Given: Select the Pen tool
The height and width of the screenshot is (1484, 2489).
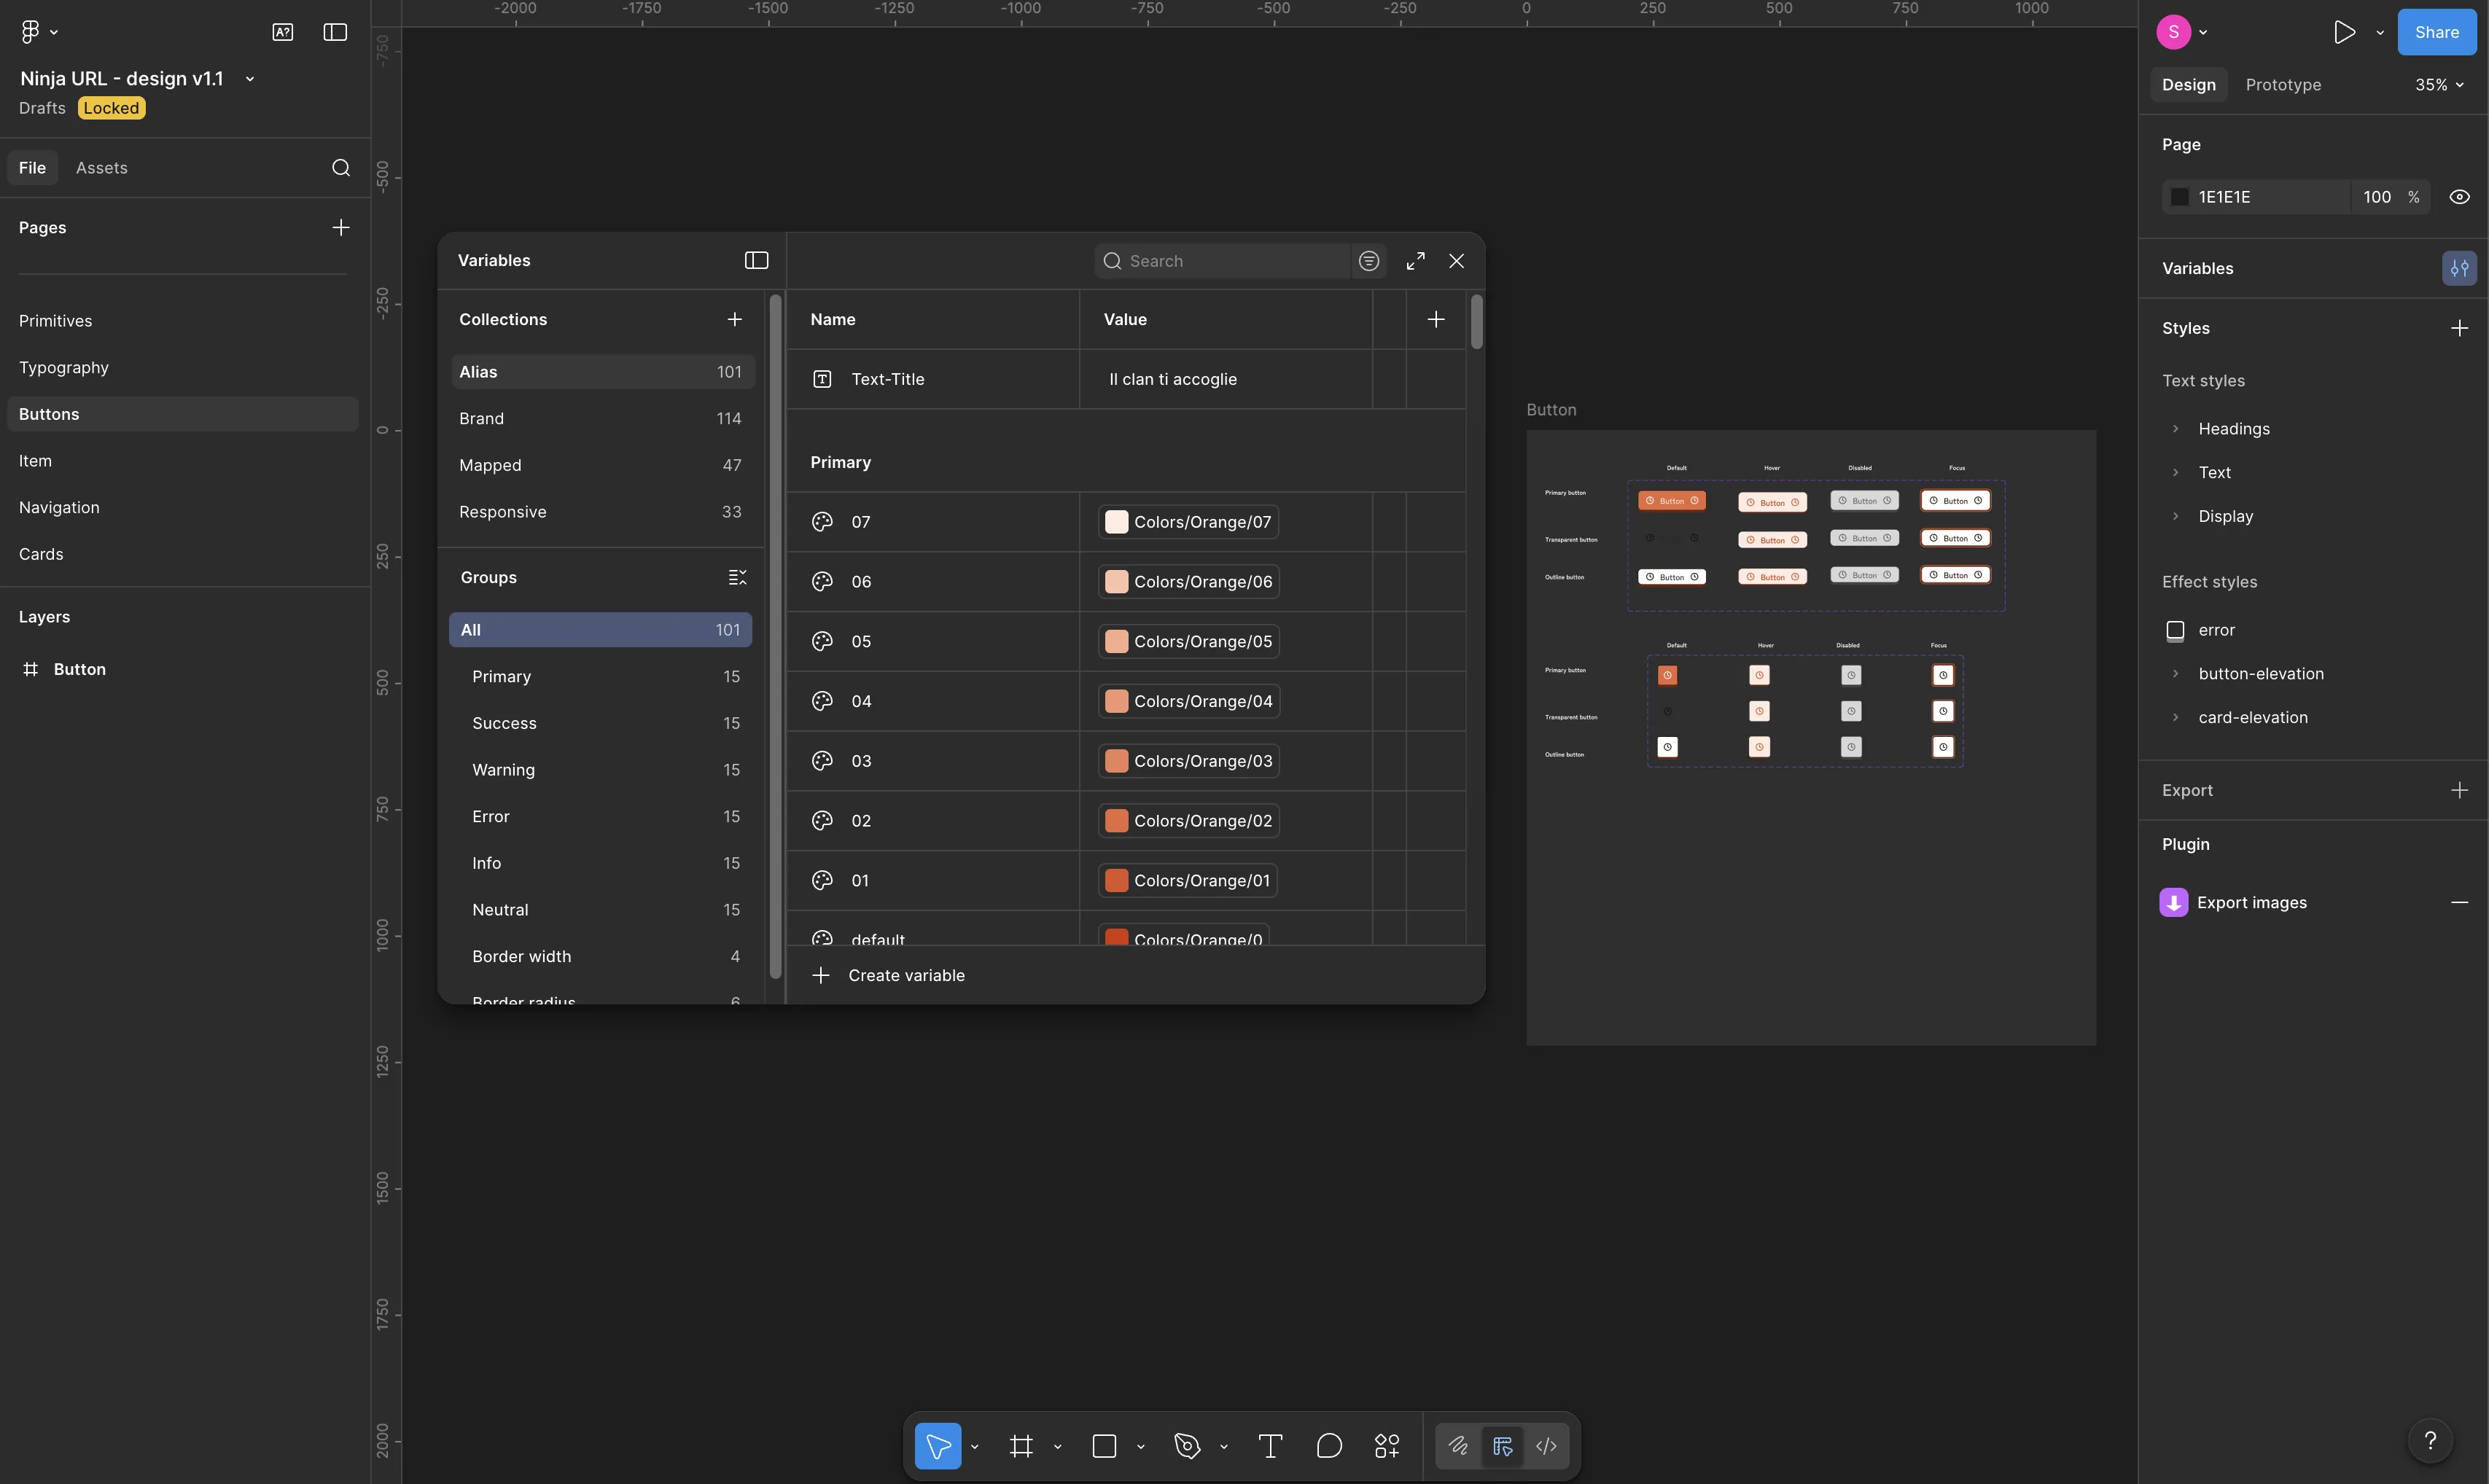Looking at the screenshot, I should (x=1186, y=1446).
